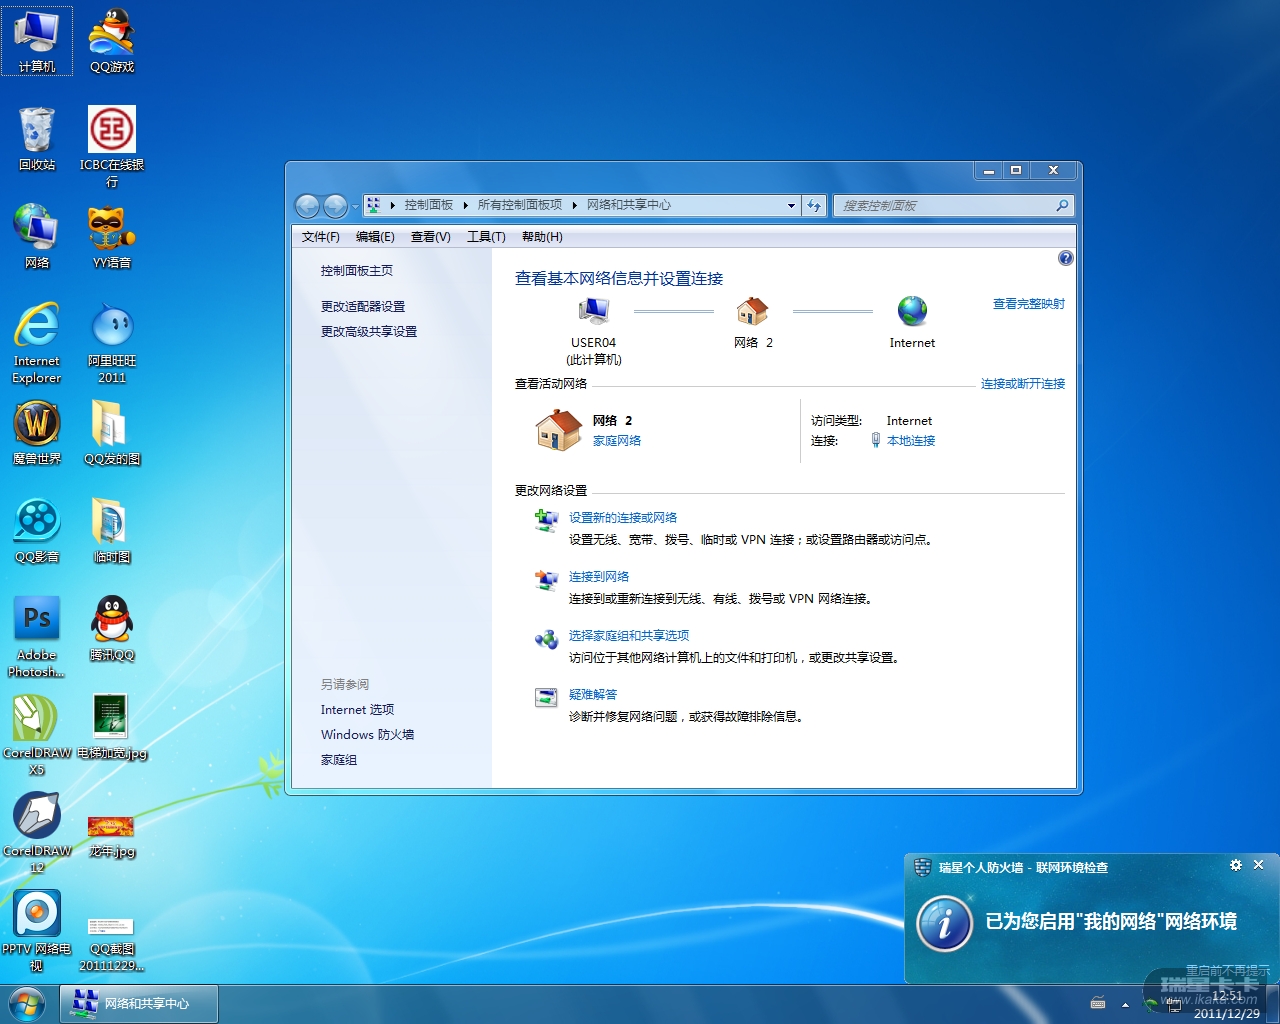Open the 编辑(E) menu
The height and width of the screenshot is (1024, 1280).
pyautogui.click(x=375, y=237)
